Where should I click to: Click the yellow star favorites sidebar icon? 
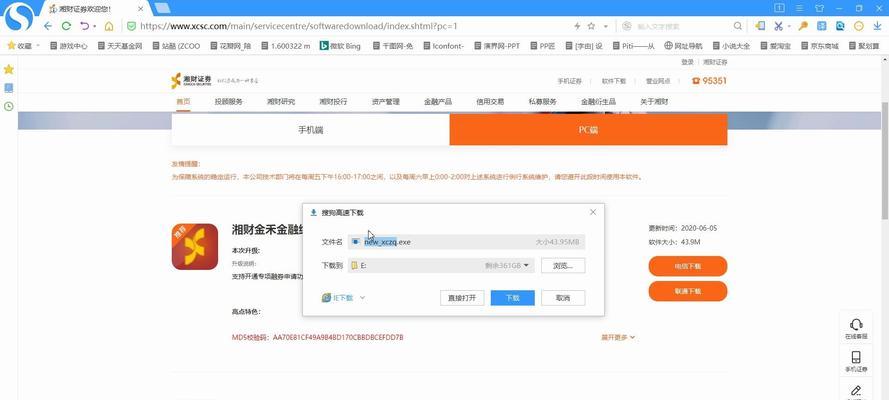click(9, 69)
